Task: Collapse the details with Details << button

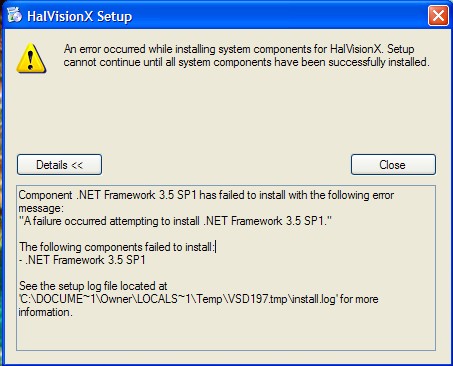Action: tap(59, 164)
